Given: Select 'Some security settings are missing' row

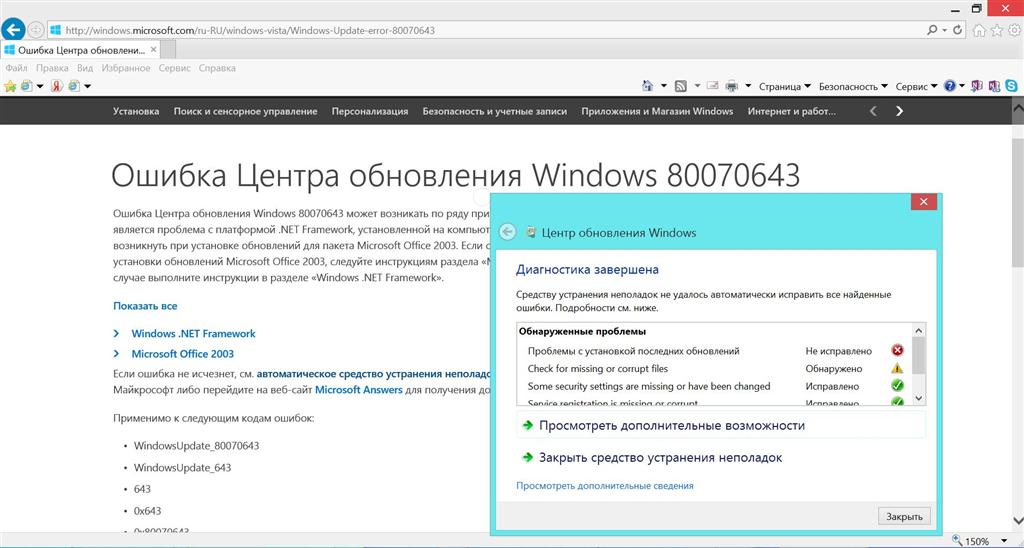Looking at the screenshot, I should tap(715, 386).
